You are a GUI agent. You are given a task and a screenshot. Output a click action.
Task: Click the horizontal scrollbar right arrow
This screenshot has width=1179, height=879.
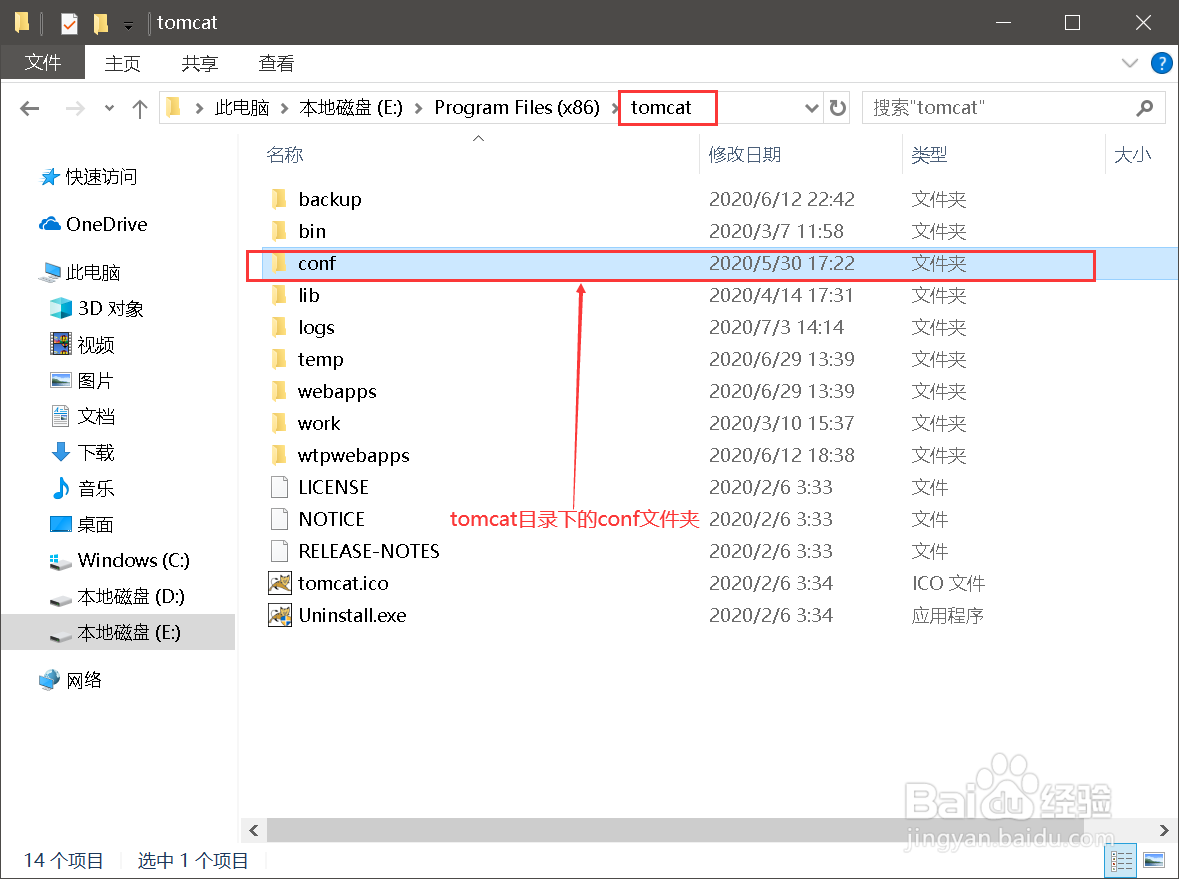pos(1164,830)
